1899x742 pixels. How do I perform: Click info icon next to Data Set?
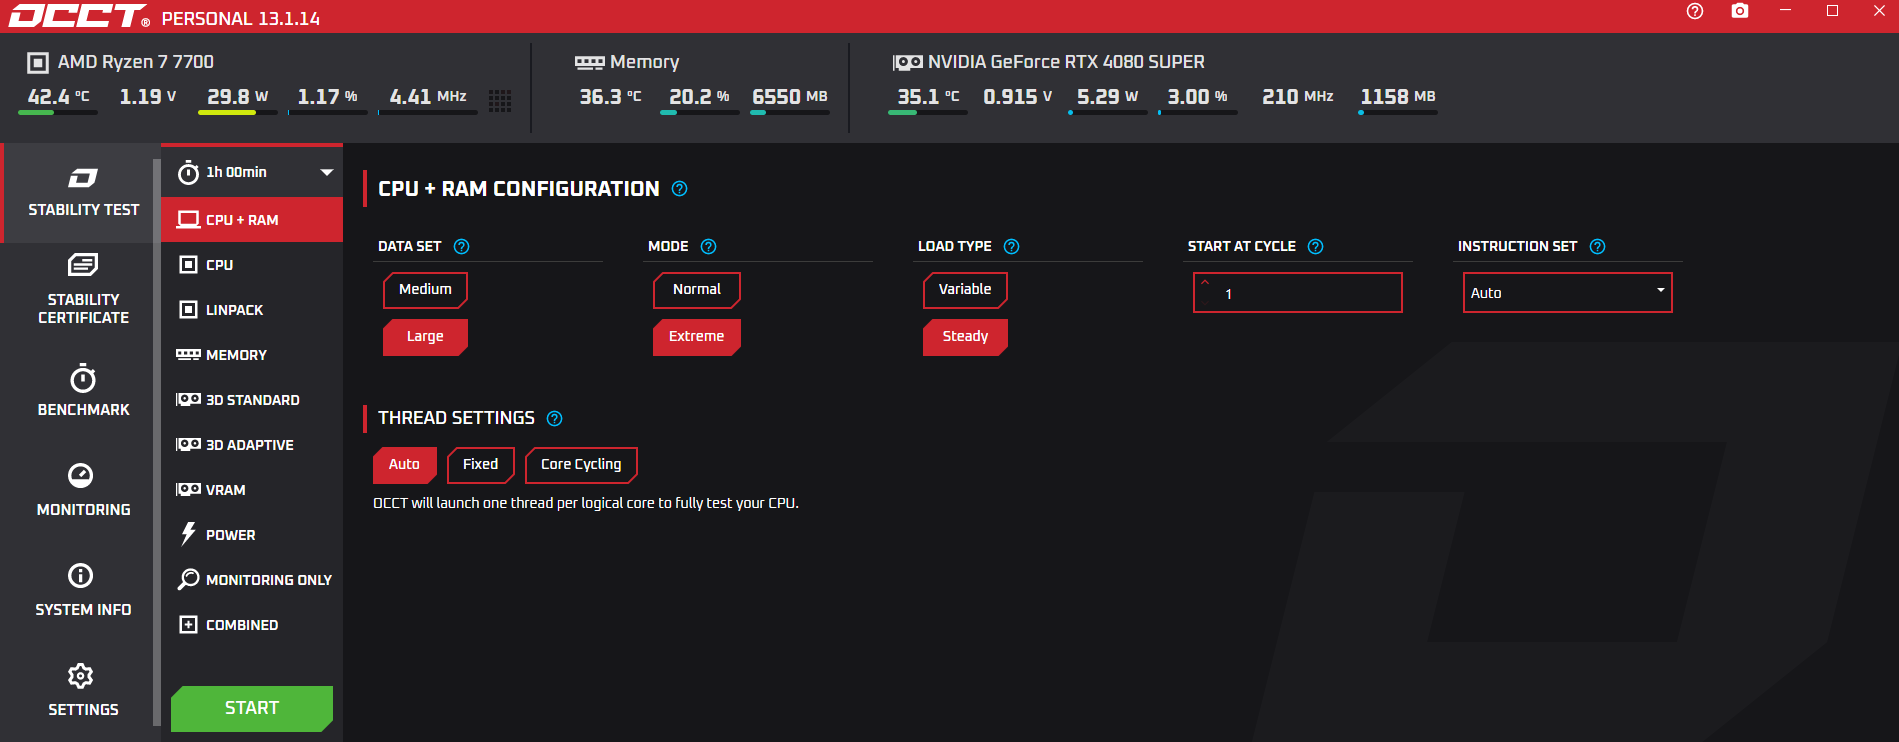pos(461,247)
